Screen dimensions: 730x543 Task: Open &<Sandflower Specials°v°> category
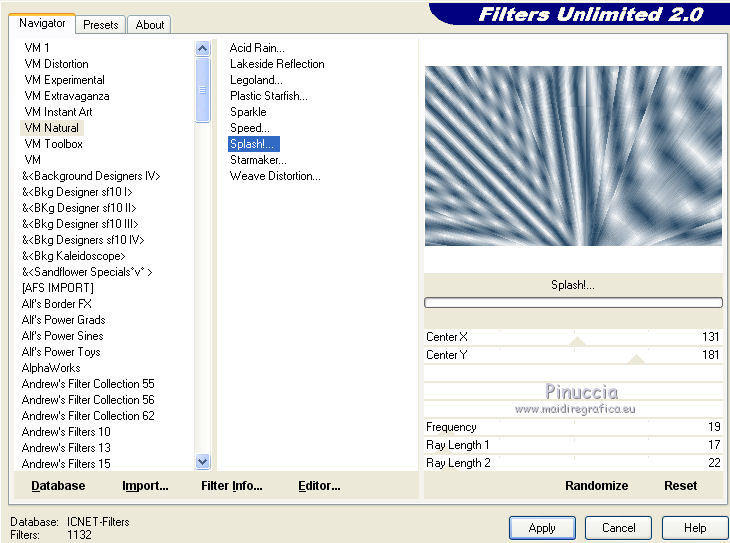coord(87,272)
